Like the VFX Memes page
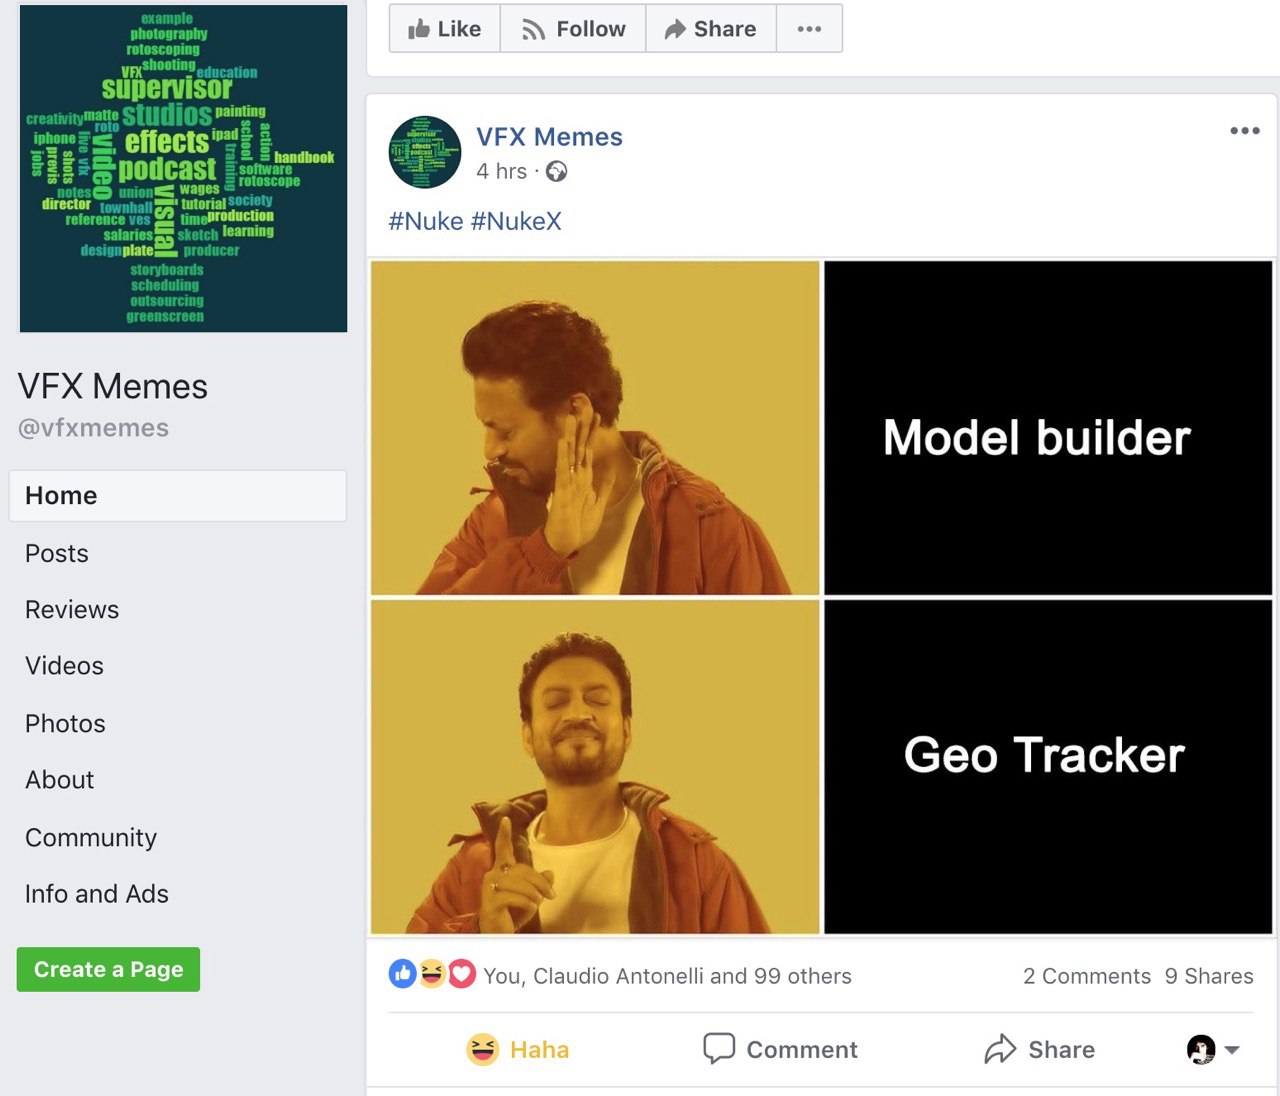1280x1096 pixels. pos(445,29)
